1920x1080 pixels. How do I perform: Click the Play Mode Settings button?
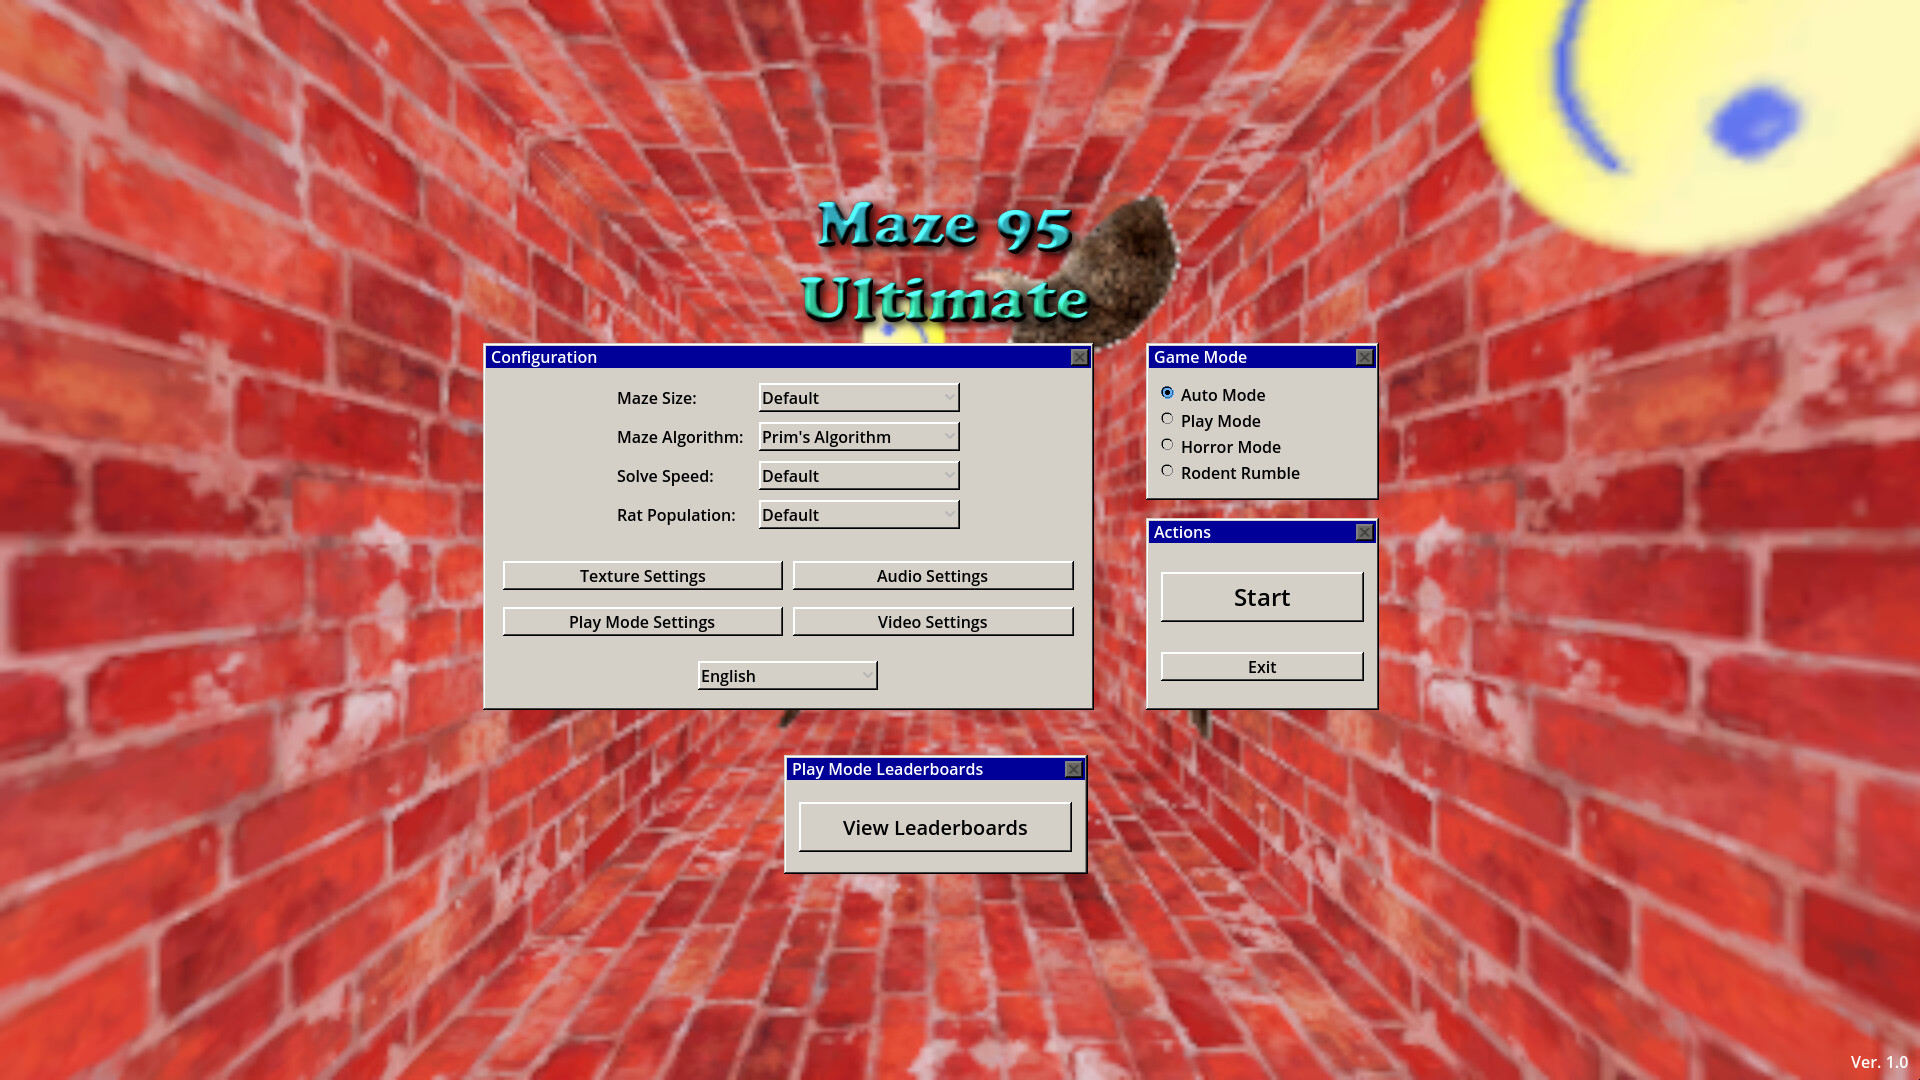tap(642, 622)
